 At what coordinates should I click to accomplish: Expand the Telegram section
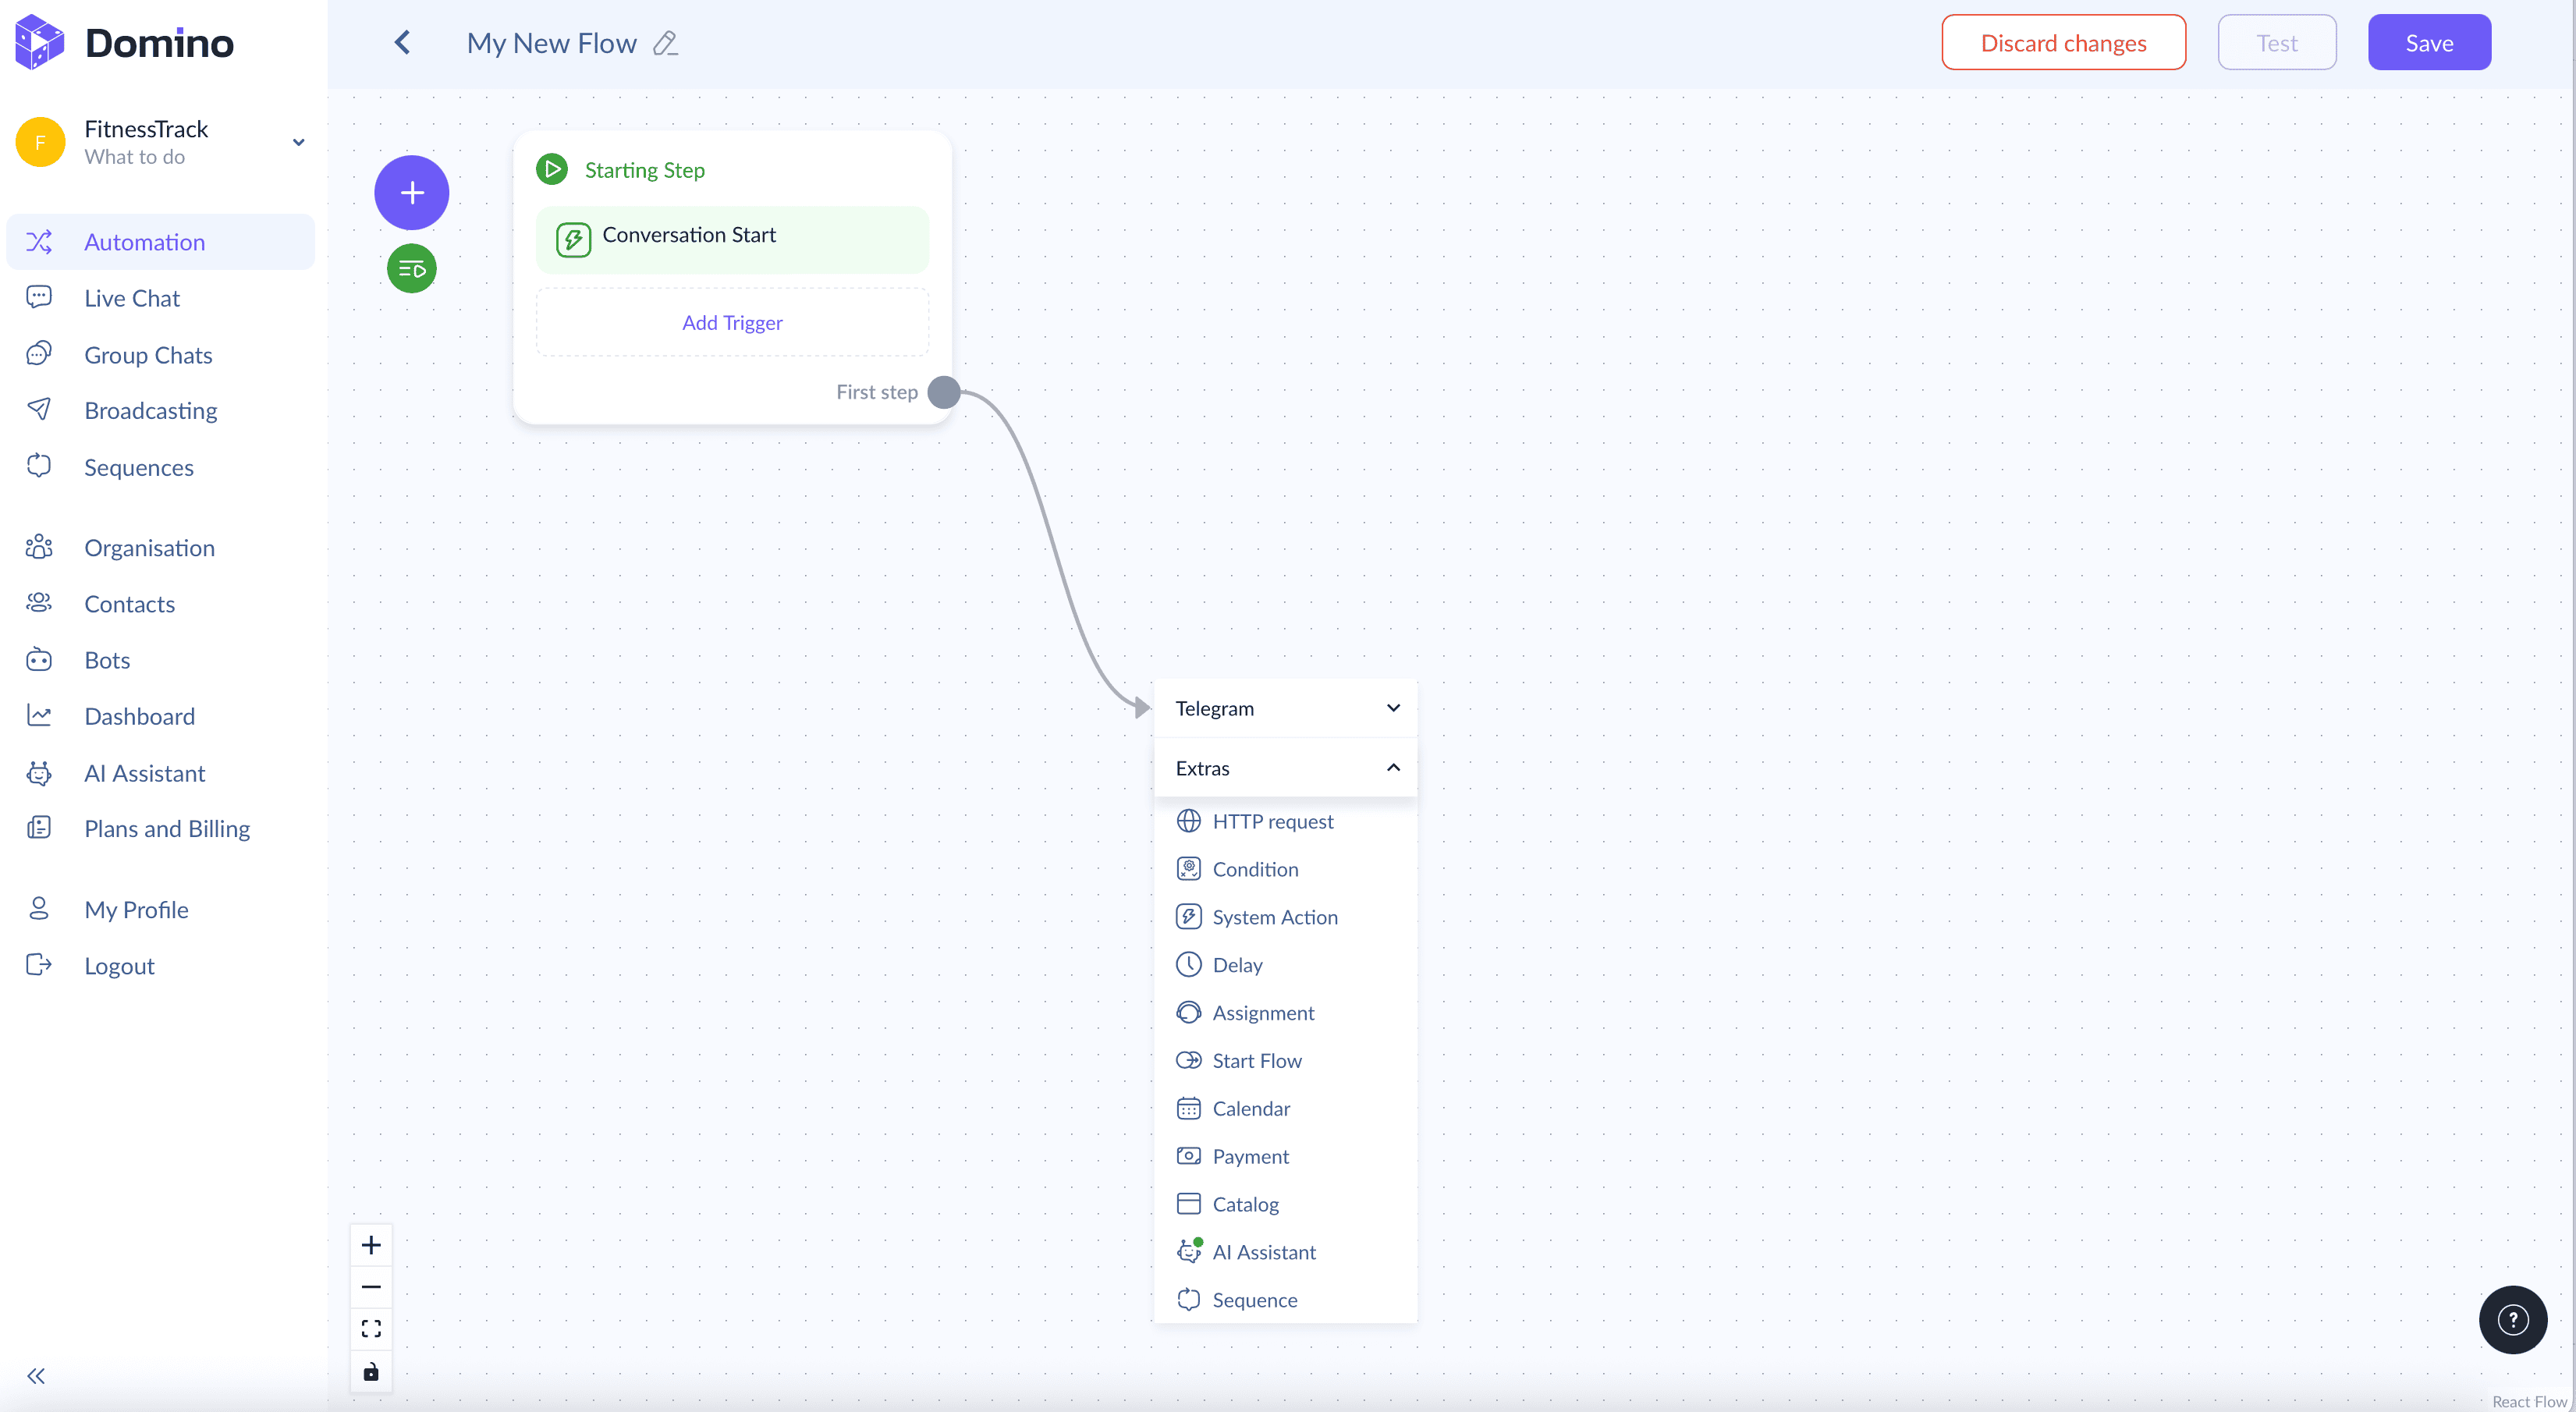[1286, 708]
